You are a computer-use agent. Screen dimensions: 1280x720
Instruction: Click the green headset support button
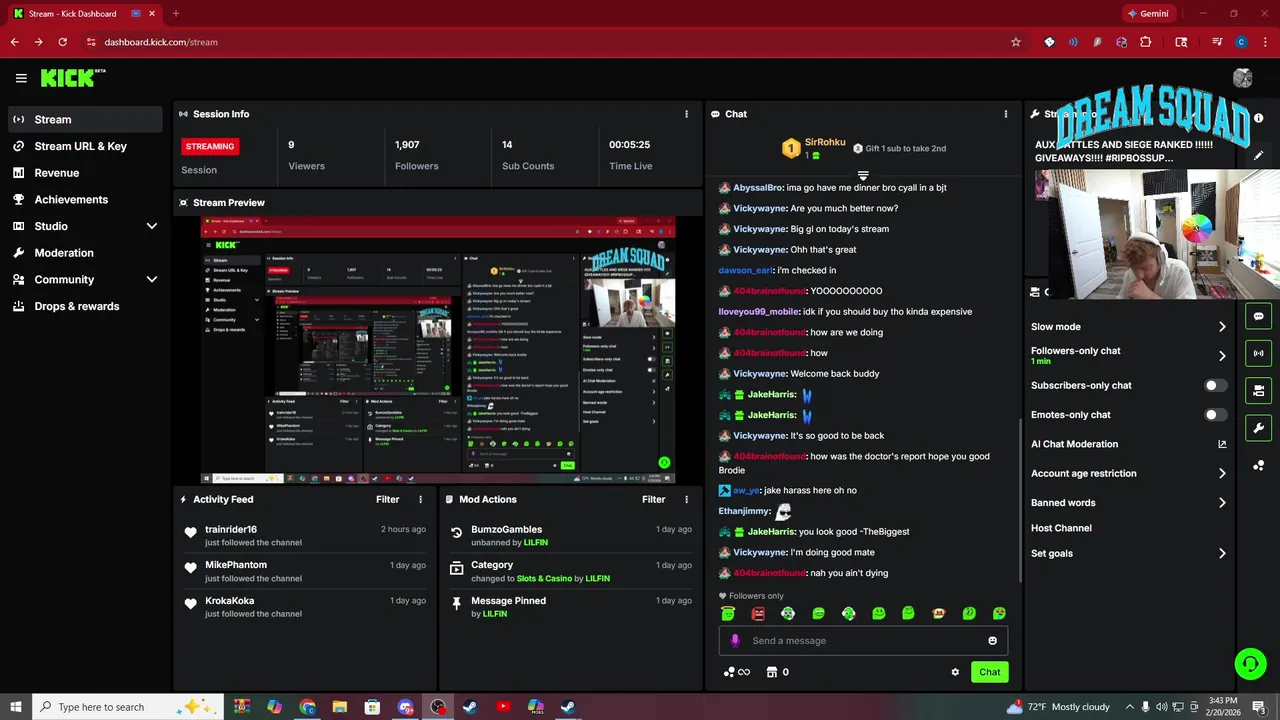pyautogui.click(x=1250, y=663)
